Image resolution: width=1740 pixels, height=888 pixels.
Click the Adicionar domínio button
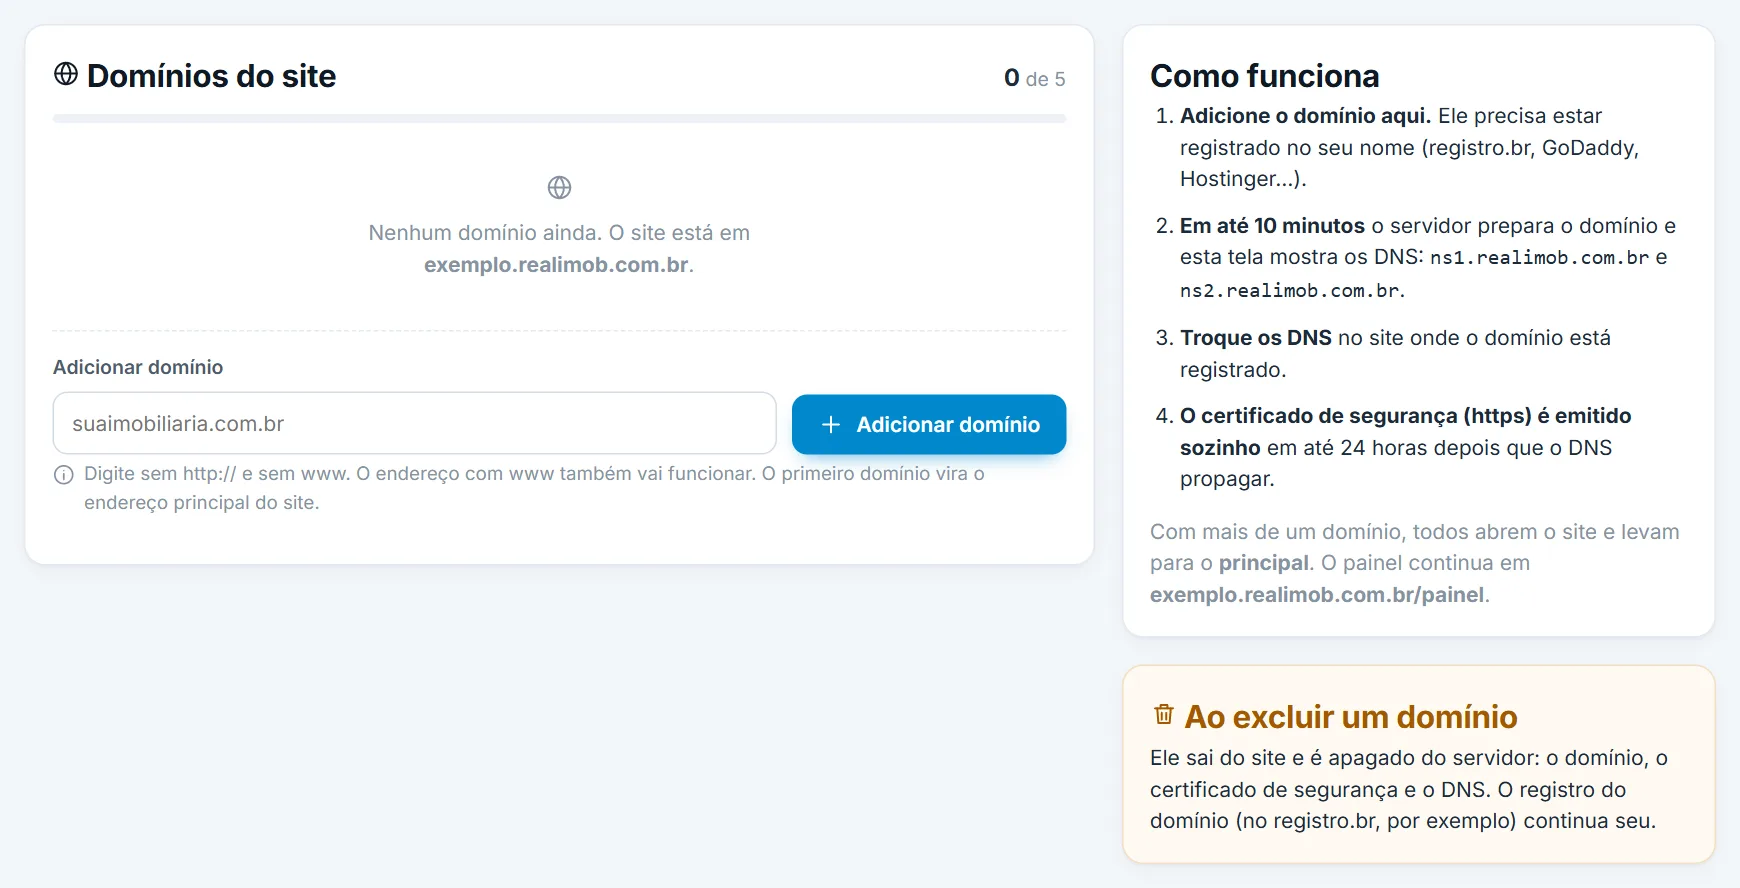point(929,425)
